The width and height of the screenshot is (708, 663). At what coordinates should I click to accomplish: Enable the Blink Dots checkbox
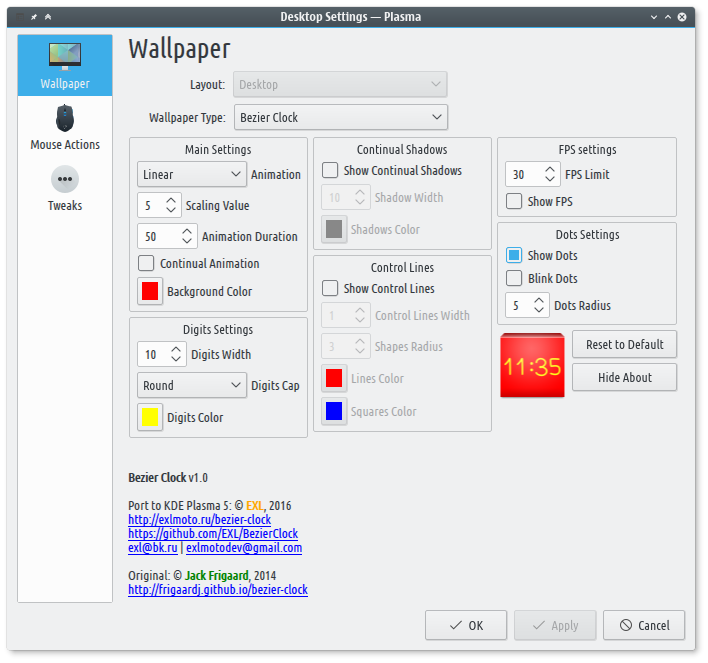[x=514, y=278]
